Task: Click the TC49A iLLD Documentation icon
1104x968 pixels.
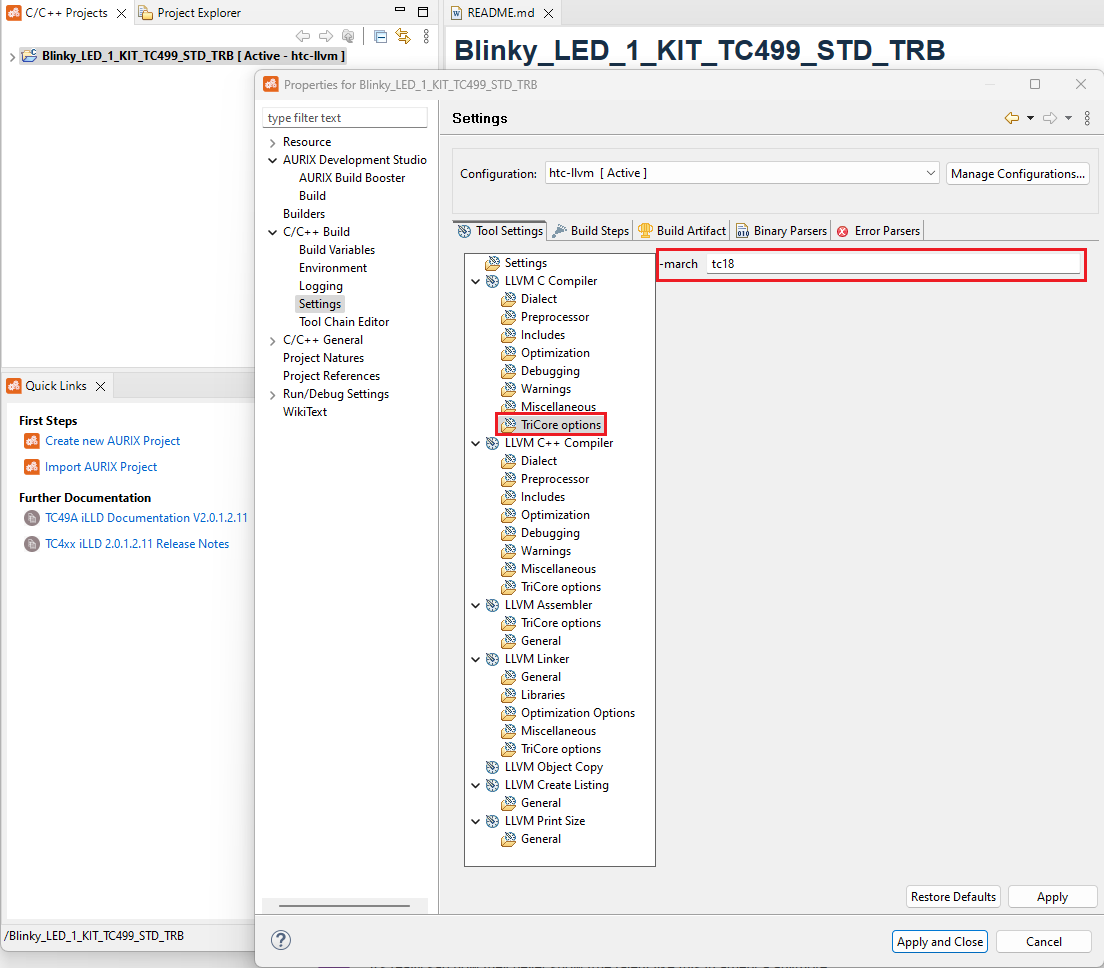Action: tap(31, 518)
